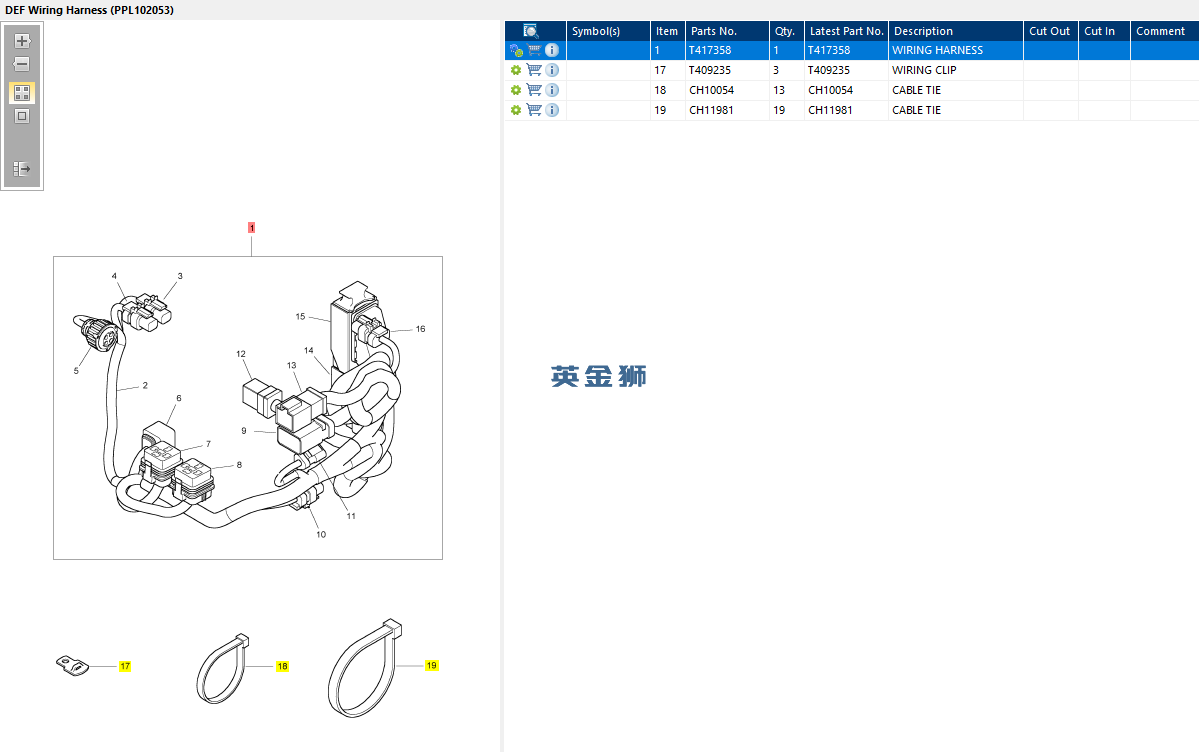Open the assembly gears icon for T417358
The image size is (1199, 752).
(x=516, y=50)
